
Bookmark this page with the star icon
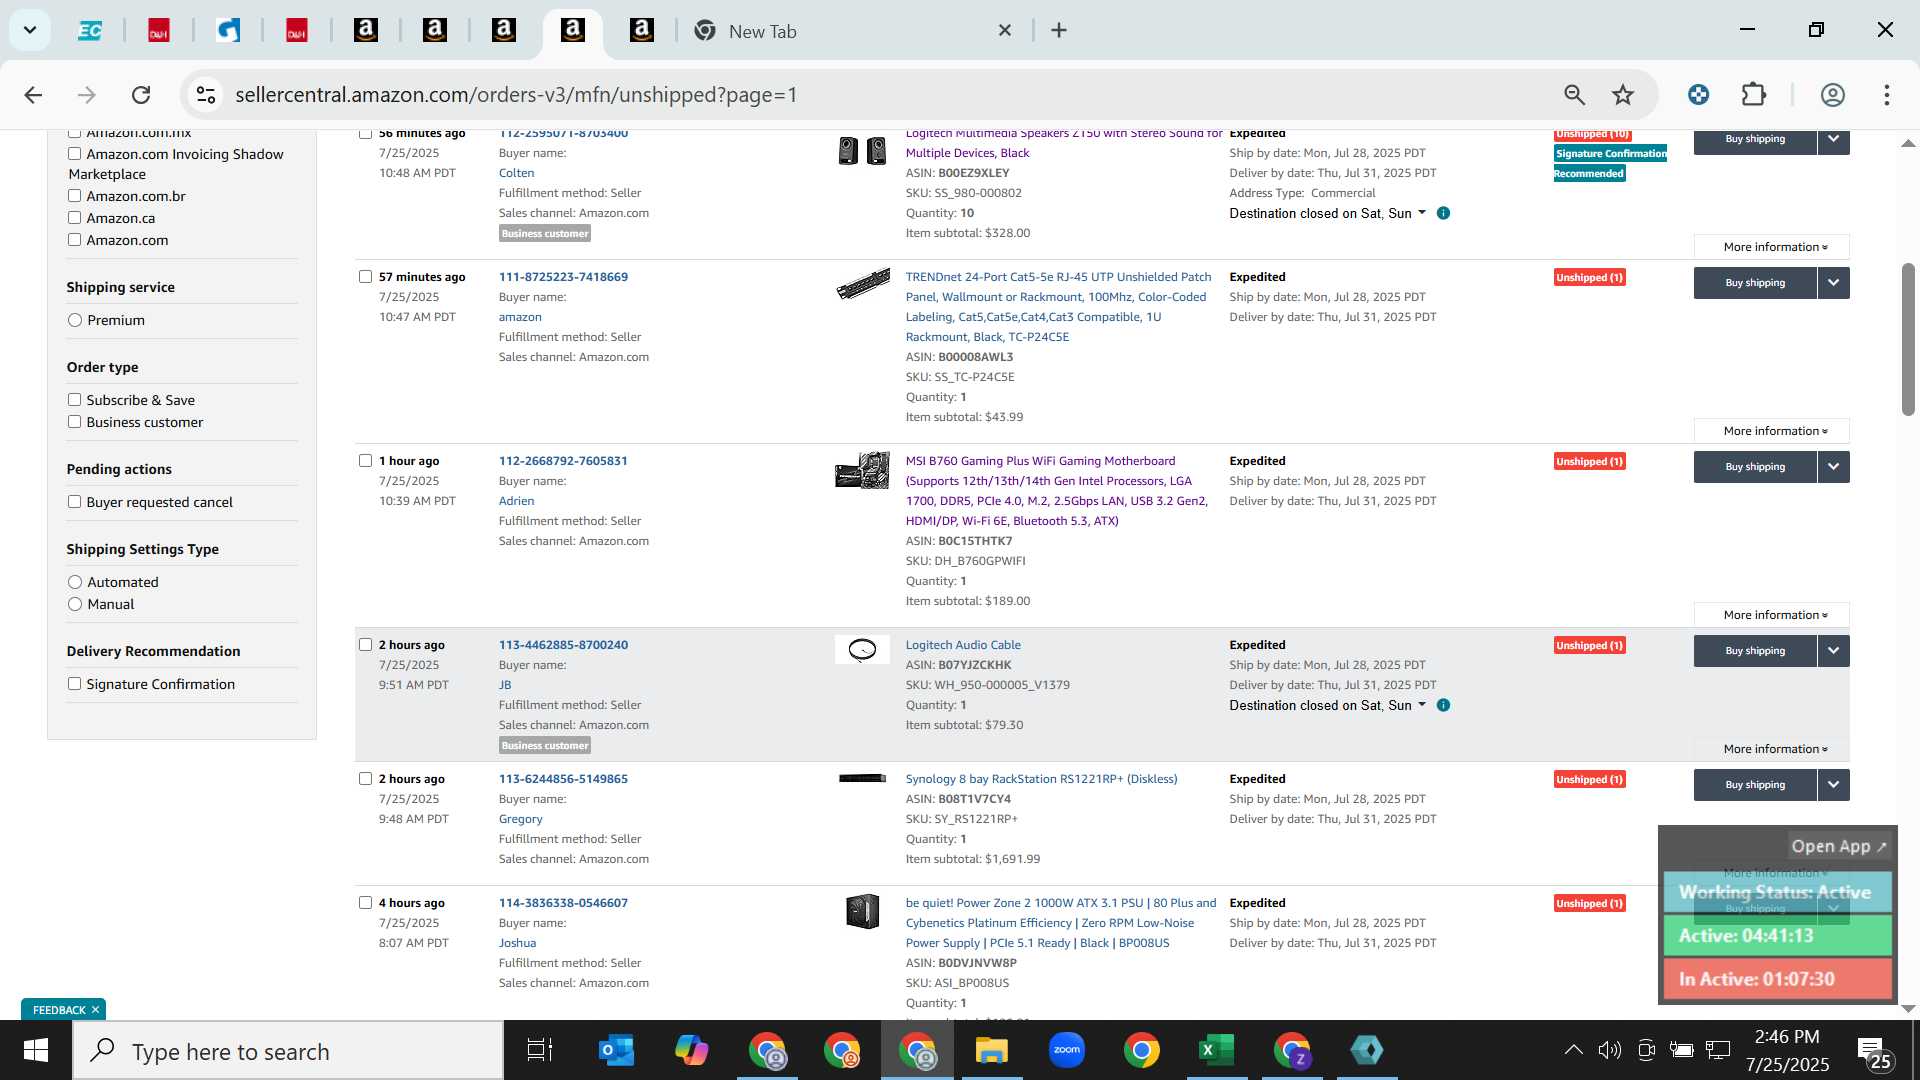tap(1623, 95)
